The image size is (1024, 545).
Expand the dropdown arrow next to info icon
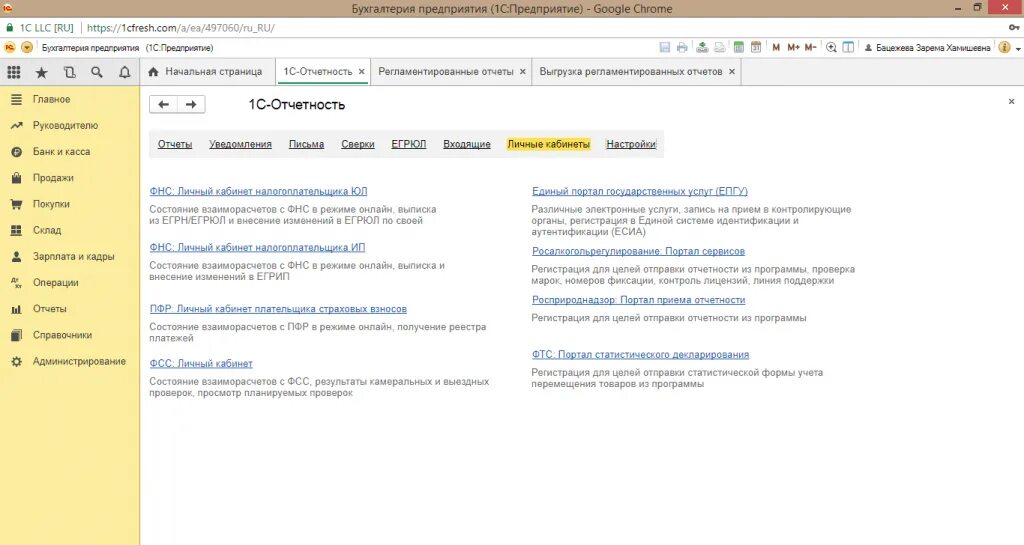1017,48
